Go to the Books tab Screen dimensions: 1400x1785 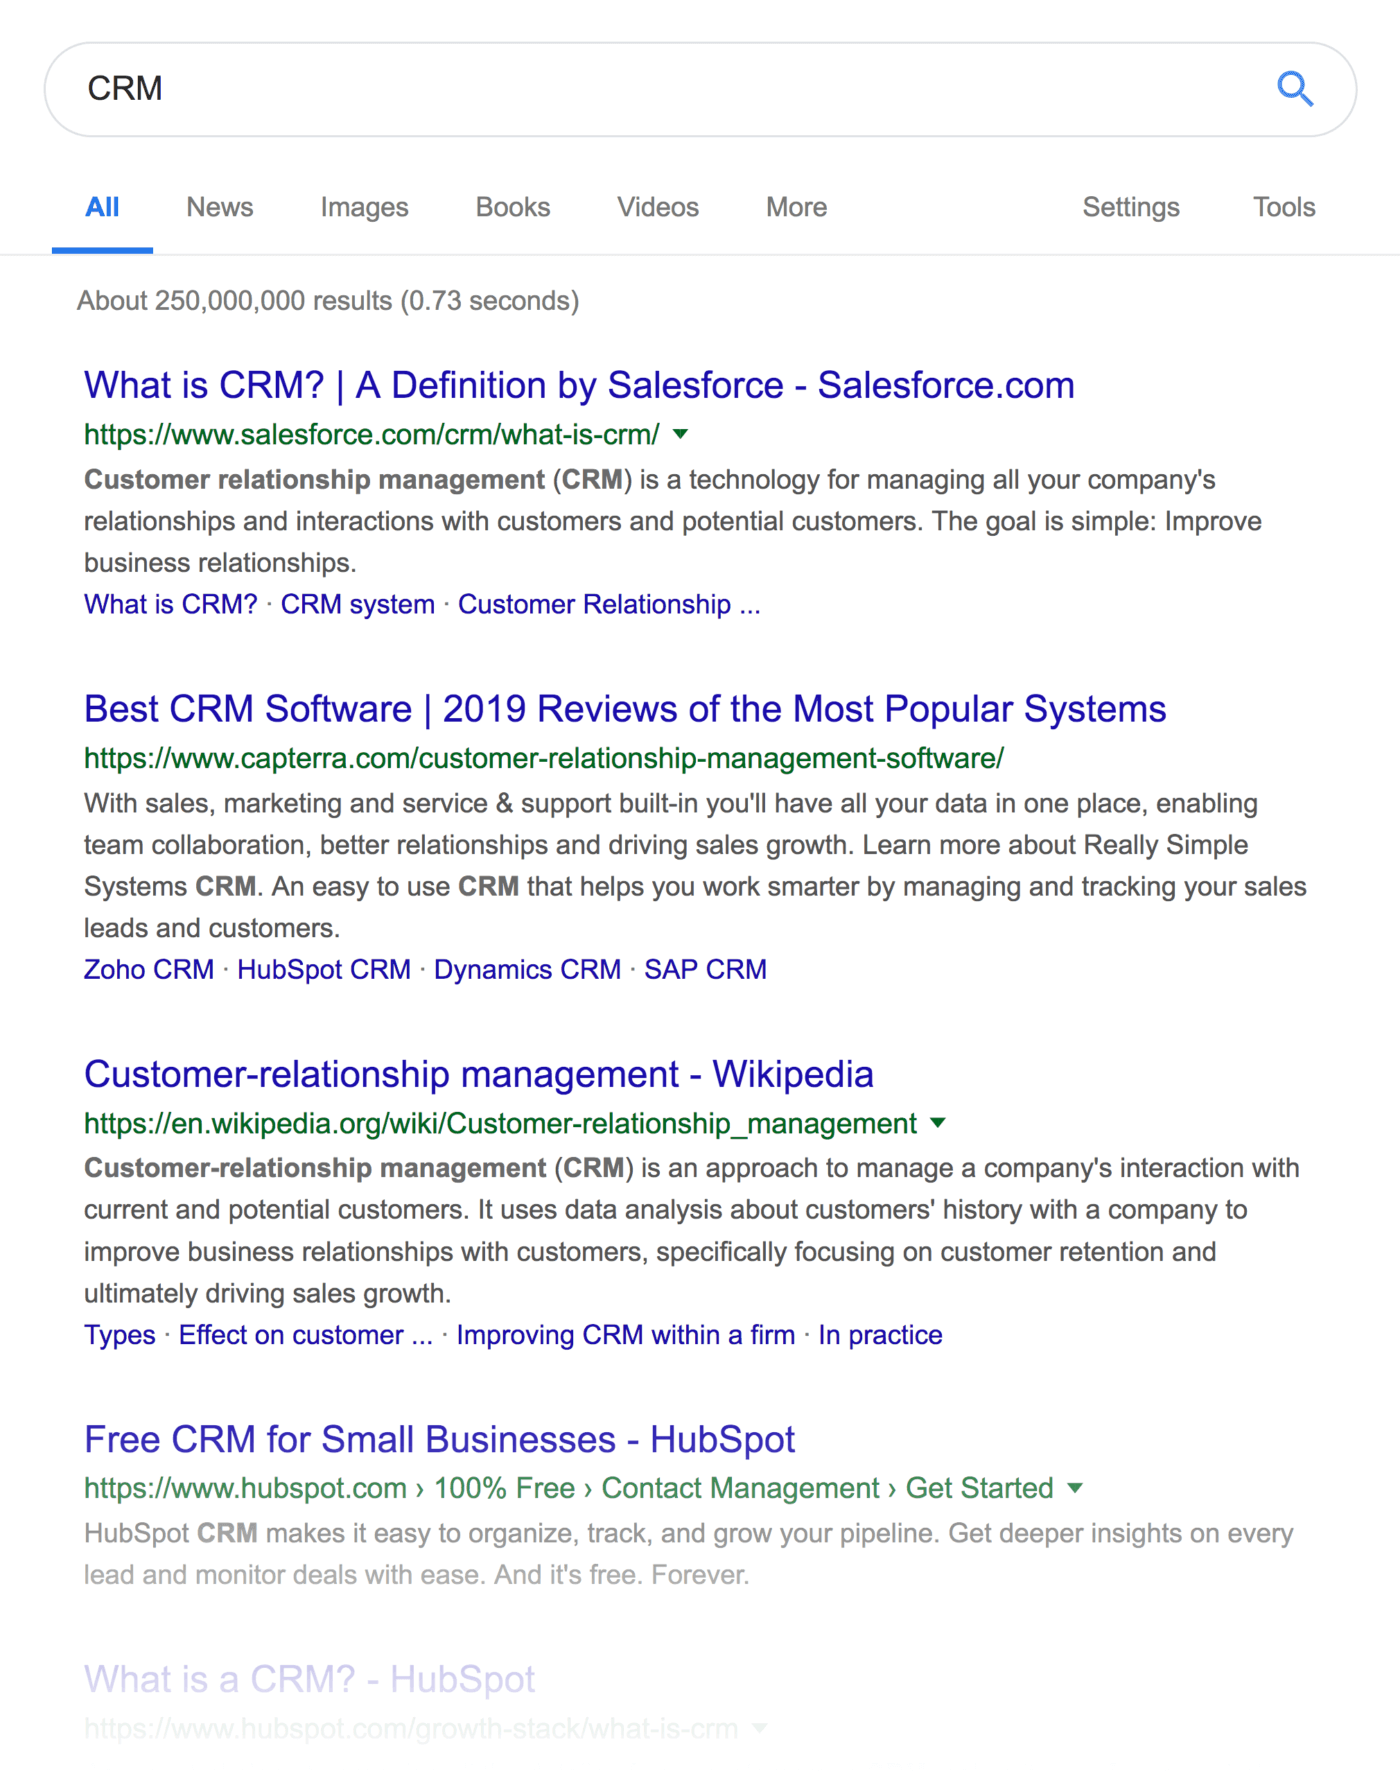click(x=513, y=207)
